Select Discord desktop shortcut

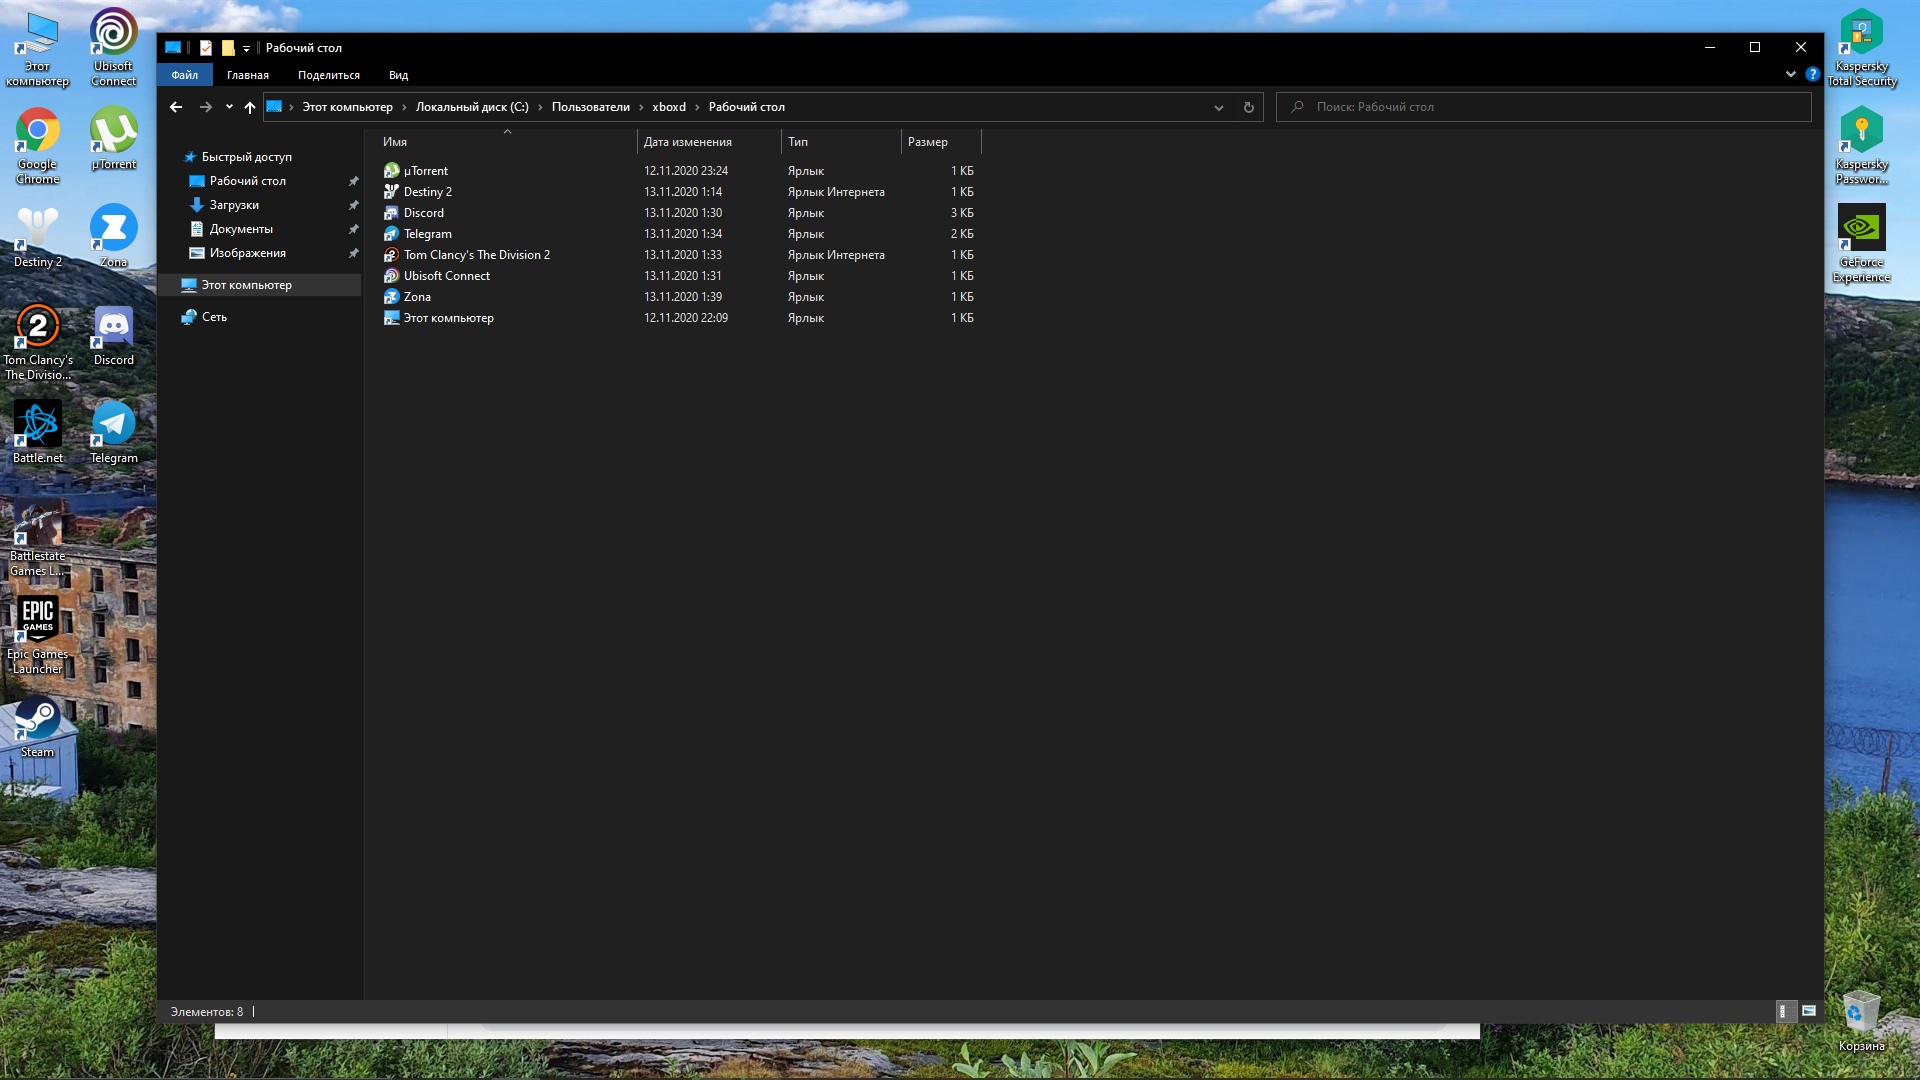pyautogui.click(x=113, y=334)
